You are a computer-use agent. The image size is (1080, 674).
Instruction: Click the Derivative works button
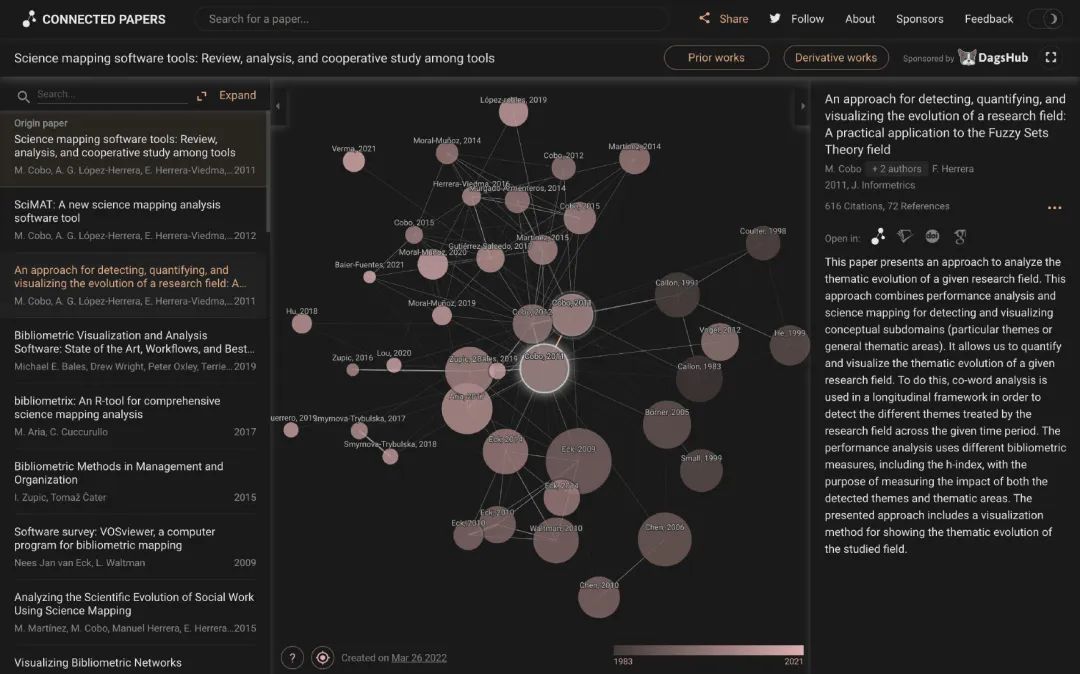coord(835,58)
